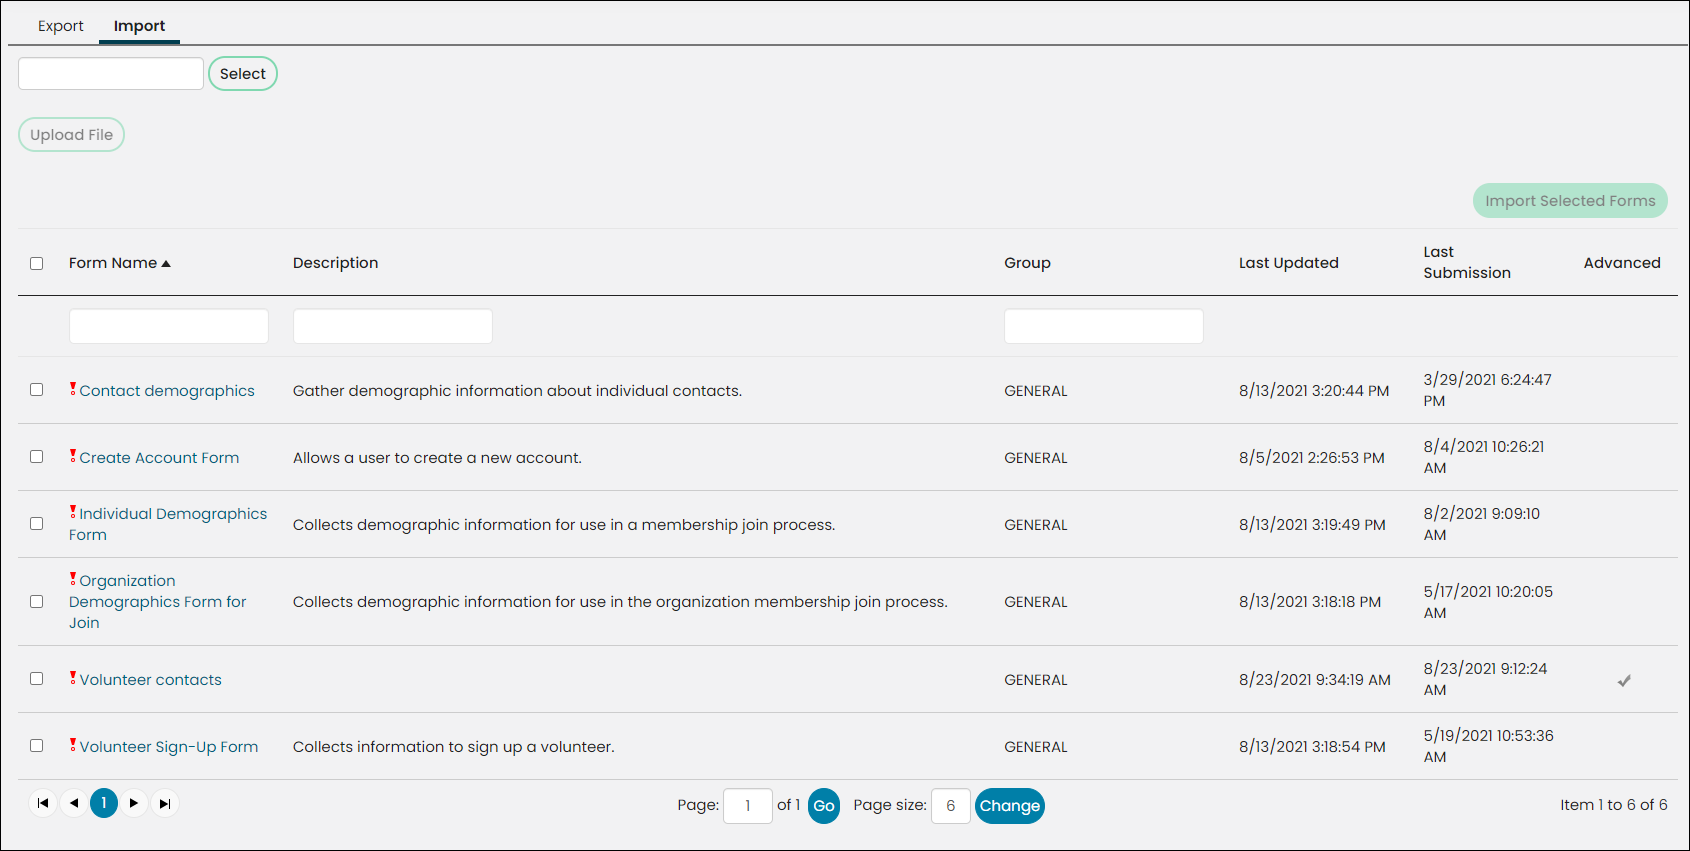Viewport: 1690px width, 851px height.
Task: Toggle the select-all forms checkbox
Action: 37,263
